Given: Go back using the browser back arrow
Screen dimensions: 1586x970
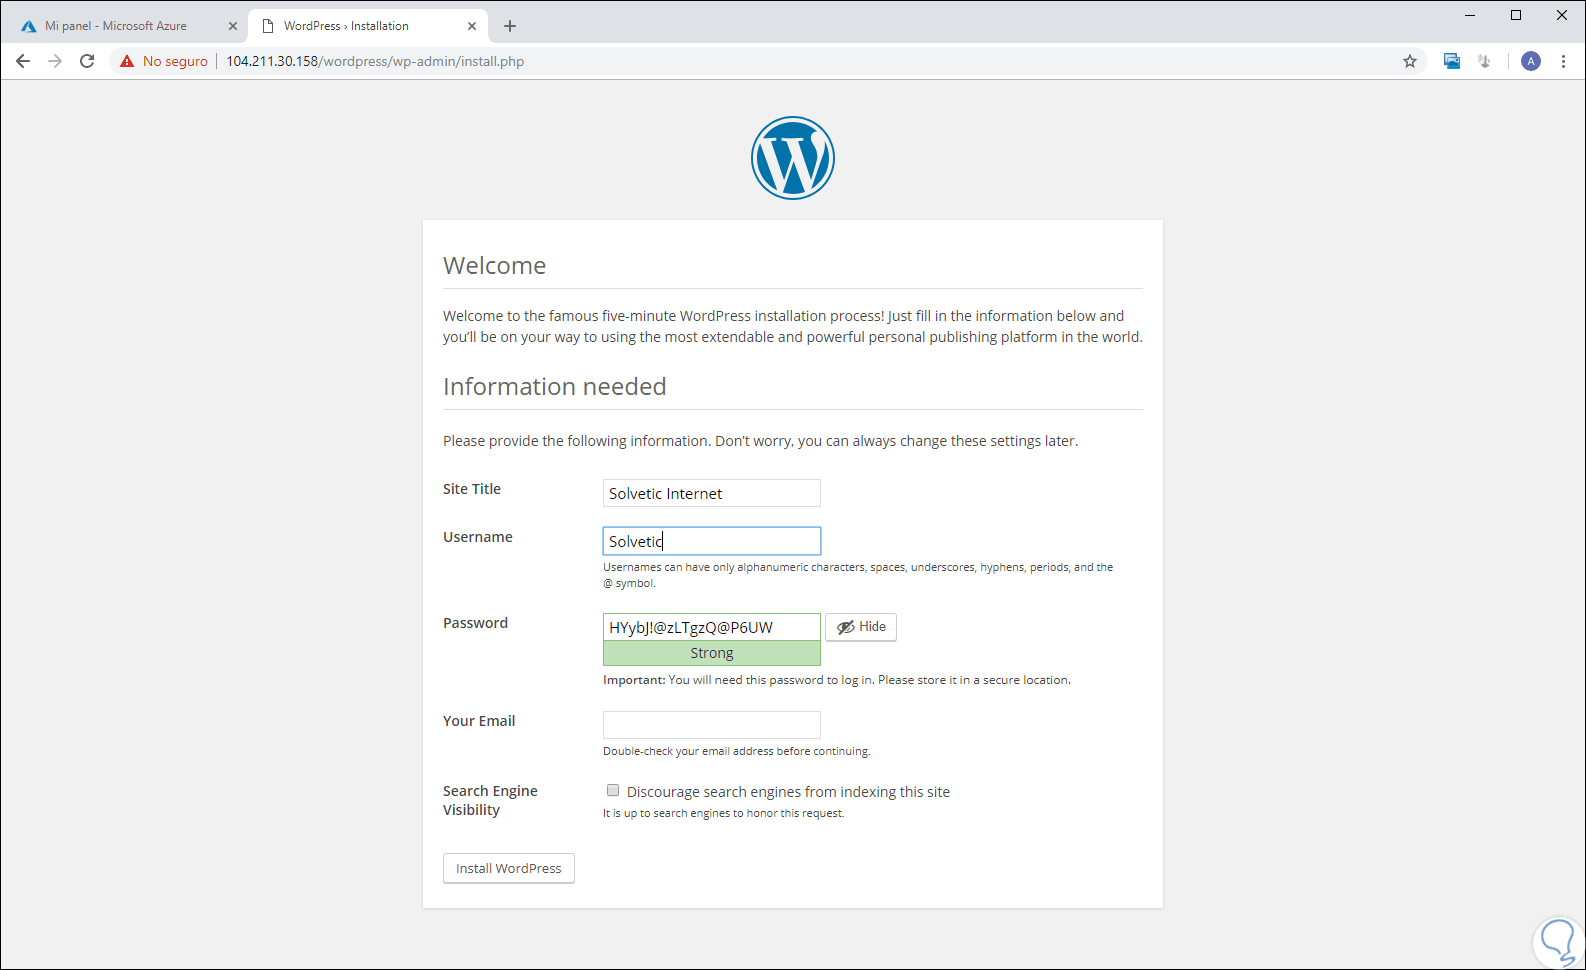Looking at the screenshot, I should pos(23,61).
